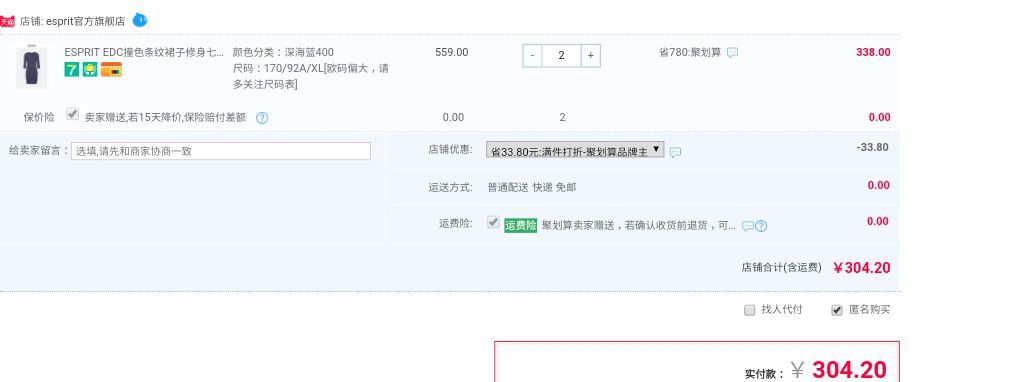Open the ESPRIT dress product thumbnail
The height and width of the screenshot is (382, 1027).
(31, 67)
